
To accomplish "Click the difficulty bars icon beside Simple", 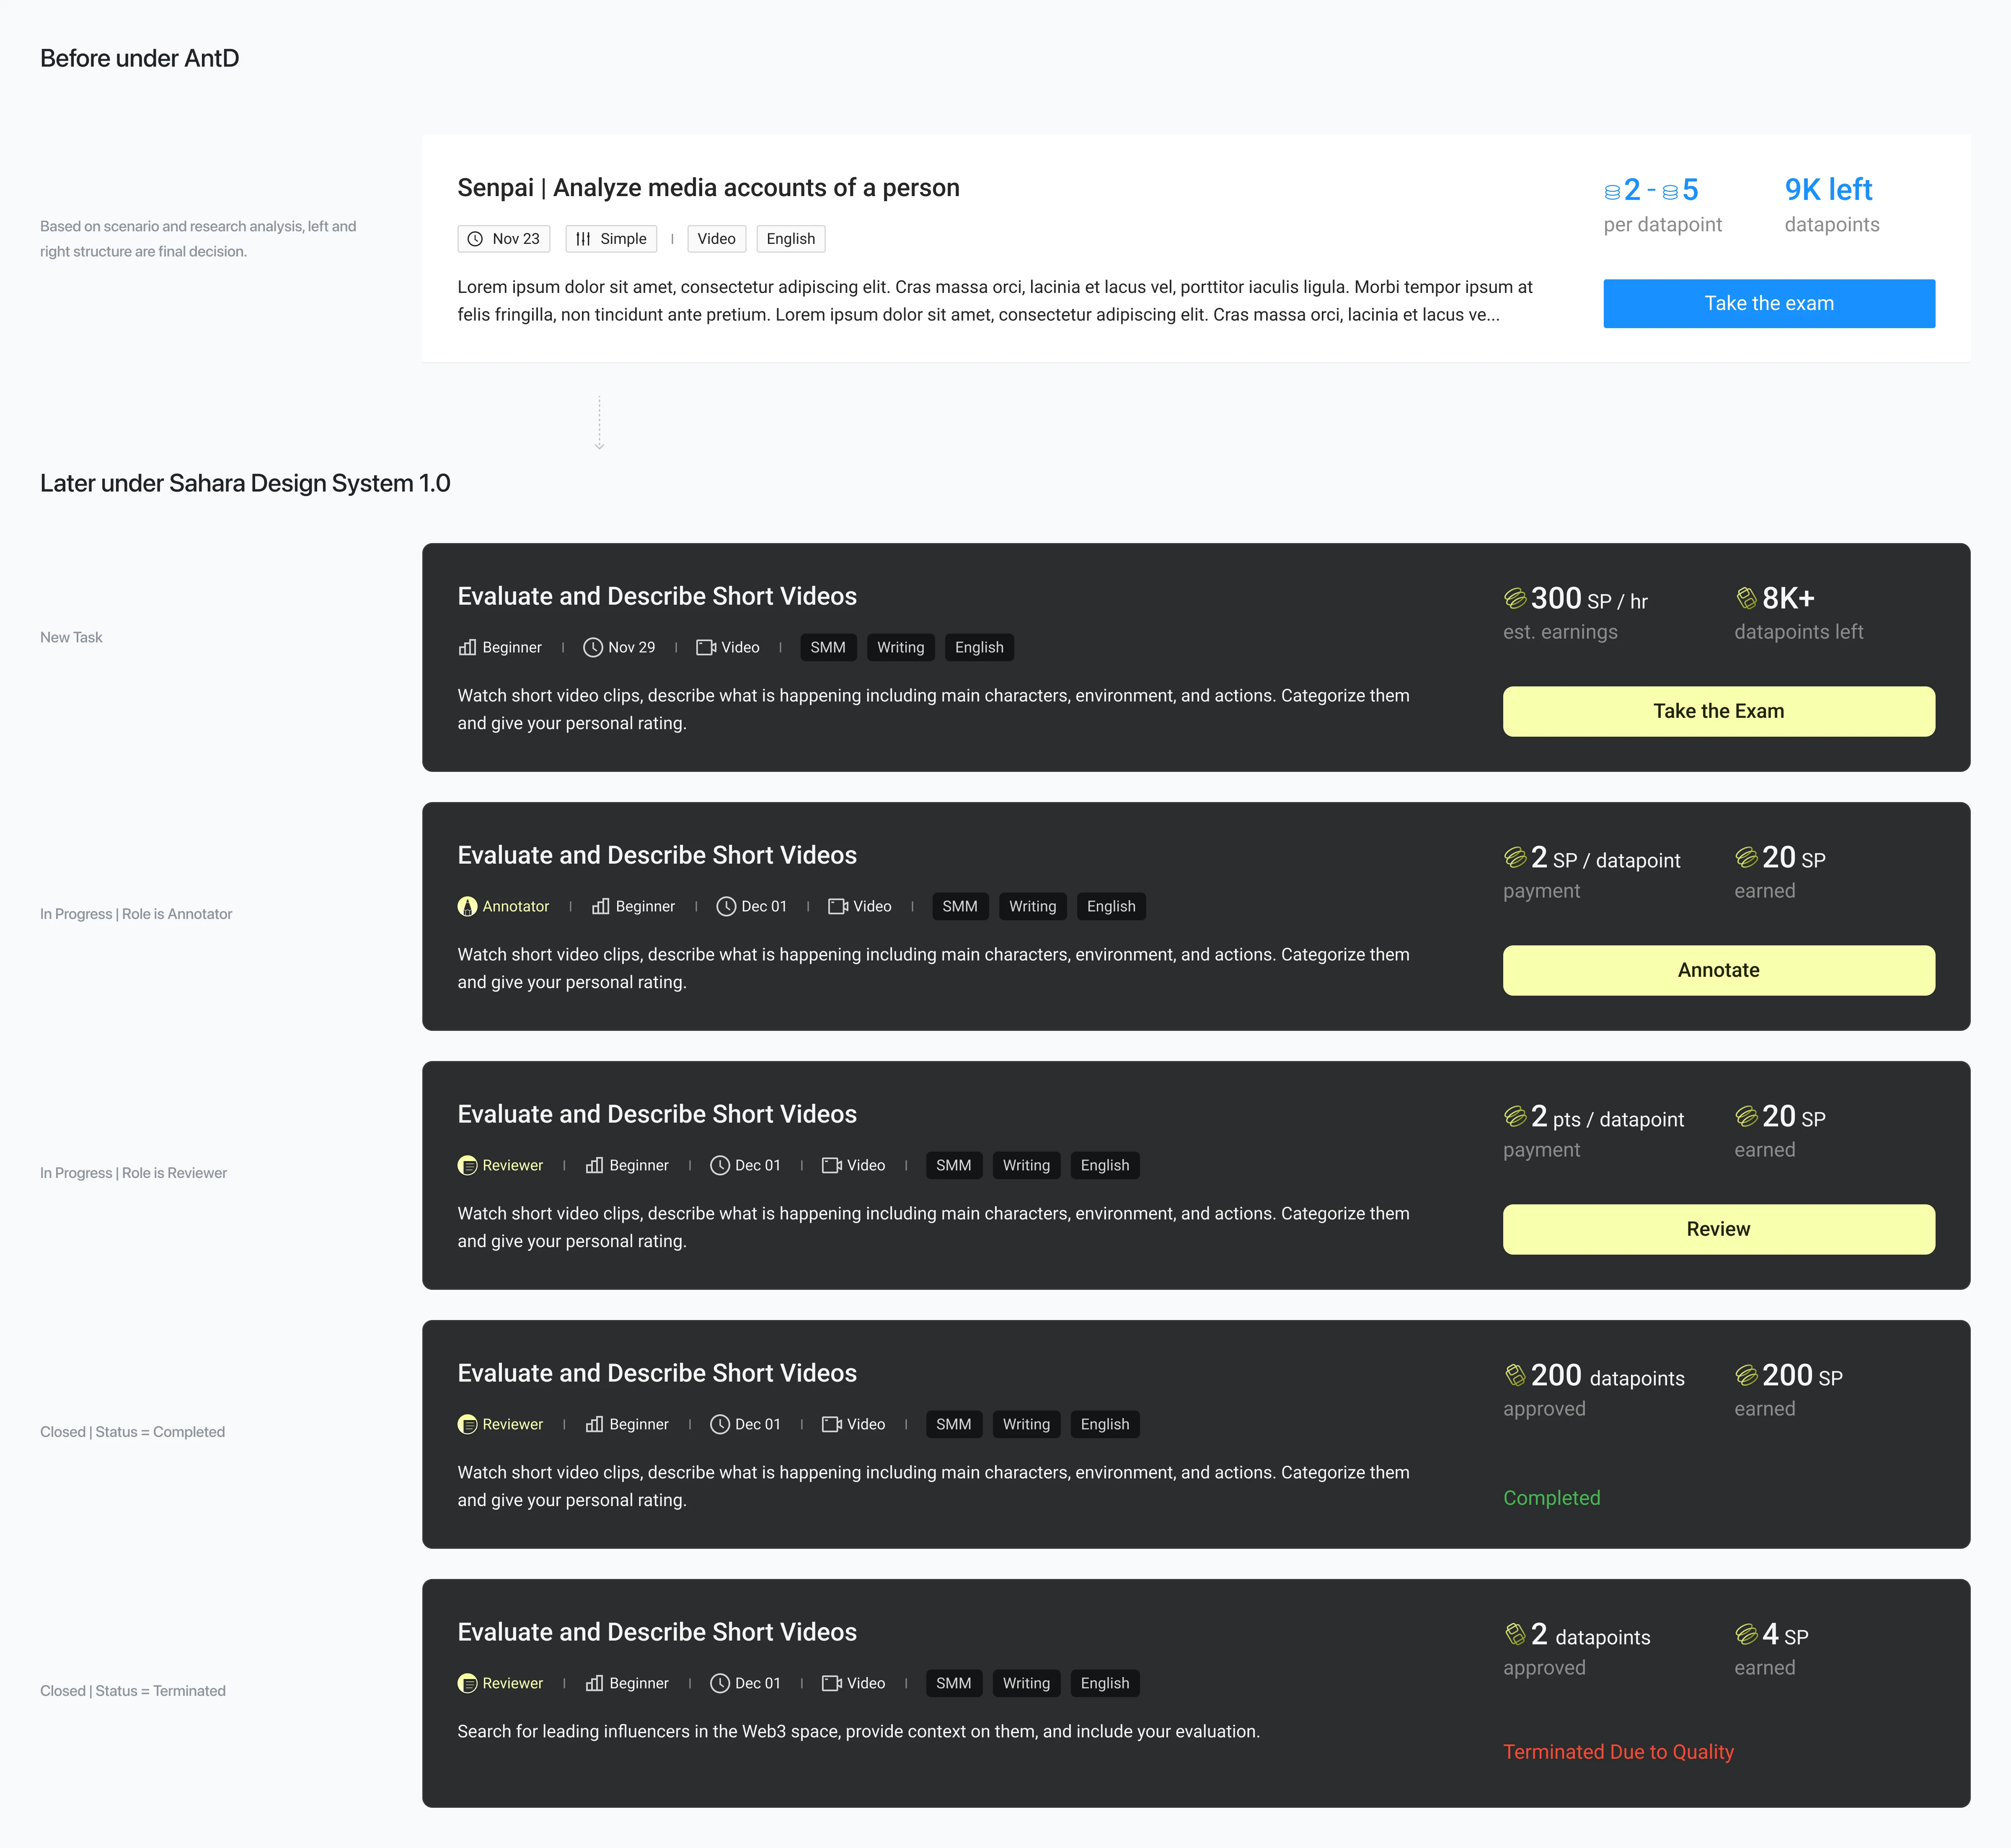I will pyautogui.click(x=583, y=239).
